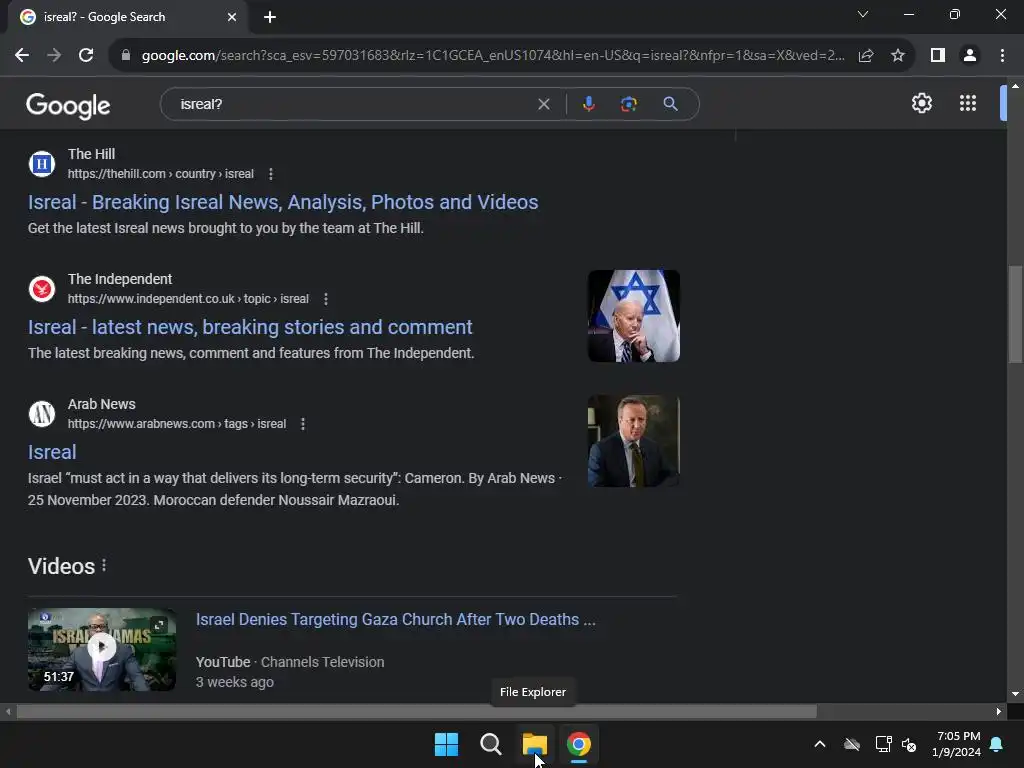Share this page from address bar
1024x768 pixels.
(x=866, y=56)
